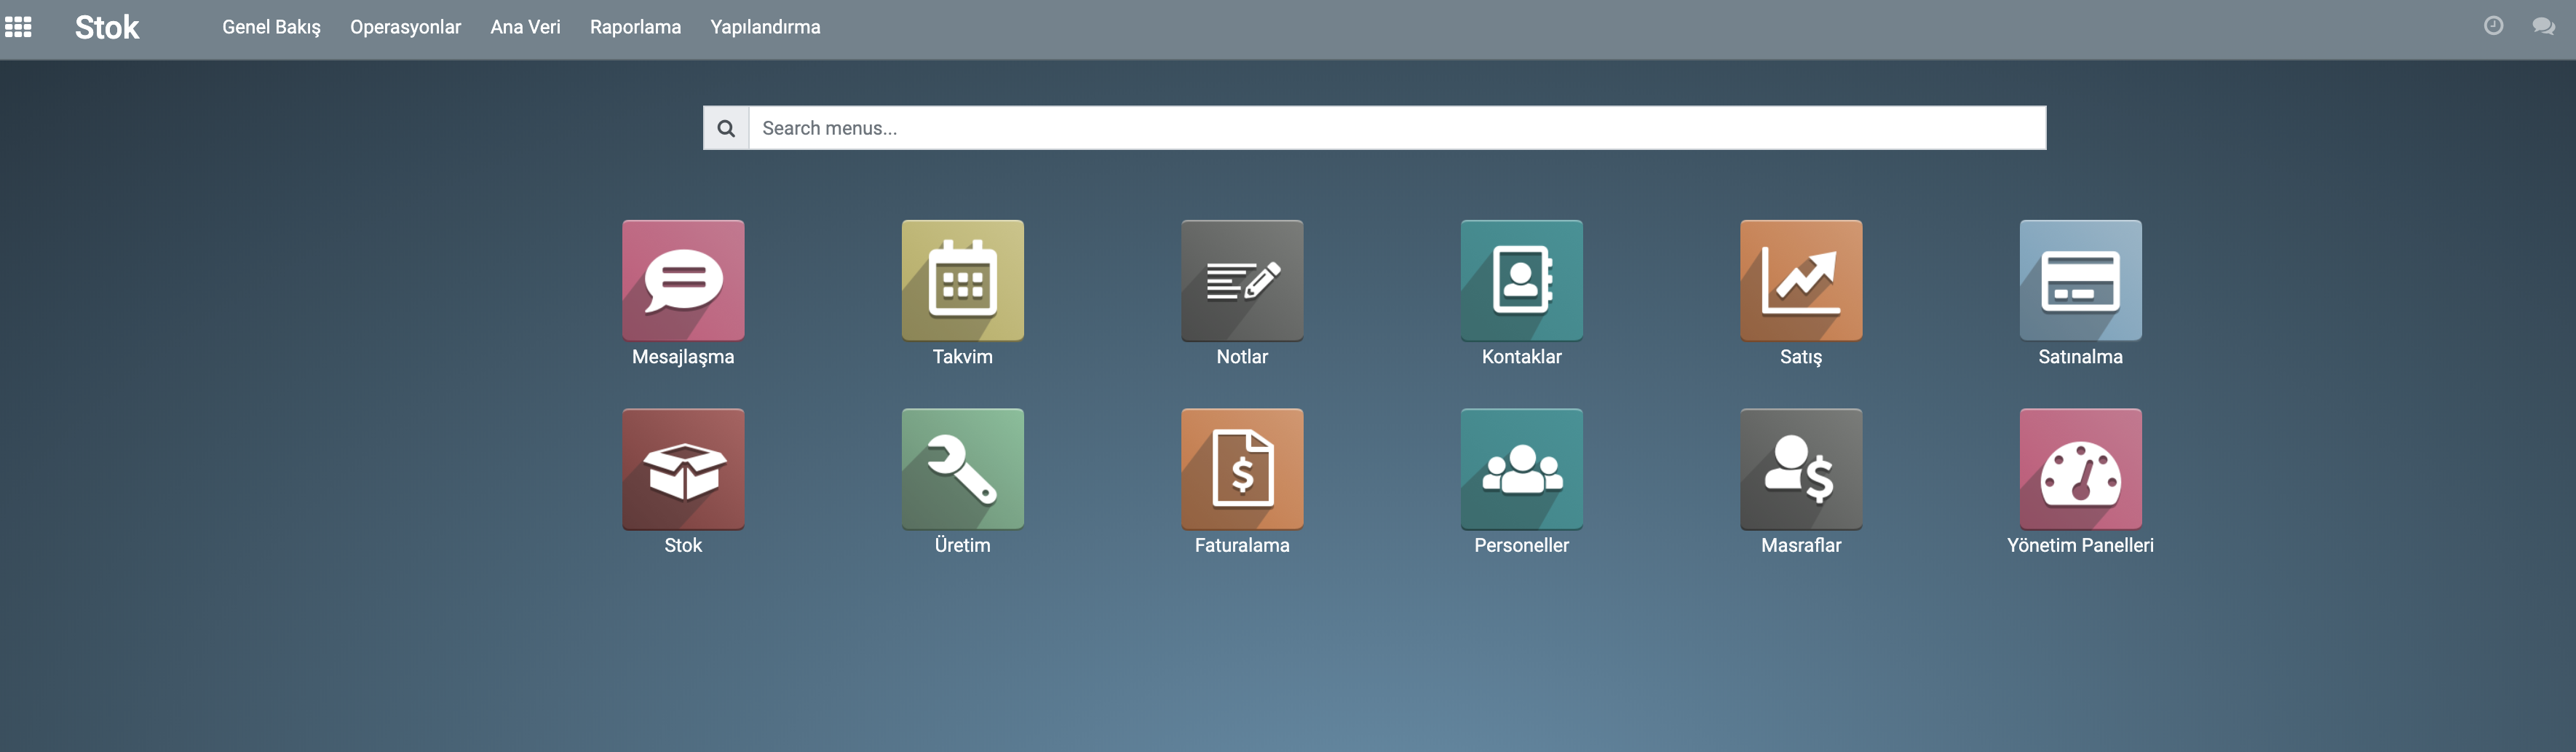This screenshot has height=752, width=2576.
Task: Open the activities clock icon
Action: pos(2493,26)
